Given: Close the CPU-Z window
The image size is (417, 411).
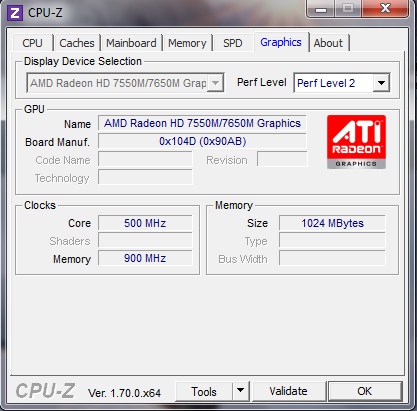Looking at the screenshot, I should pyautogui.click(x=385, y=9).
